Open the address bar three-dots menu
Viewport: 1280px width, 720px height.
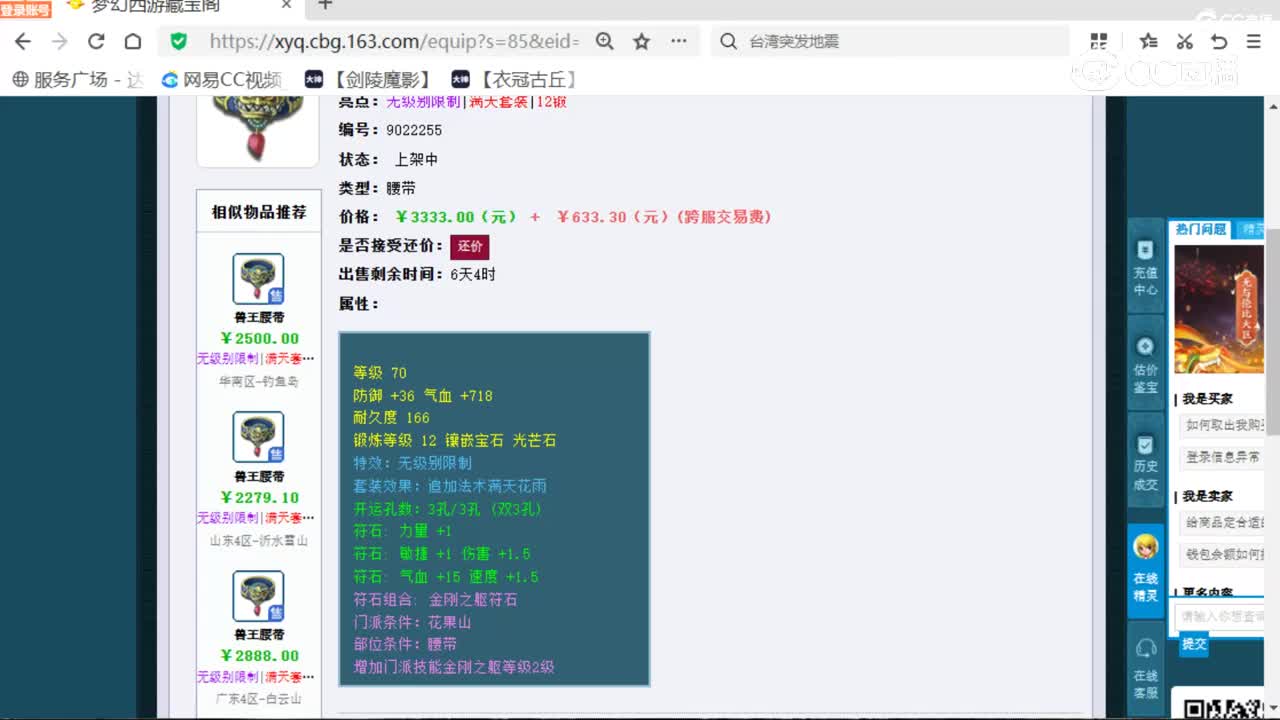(679, 41)
